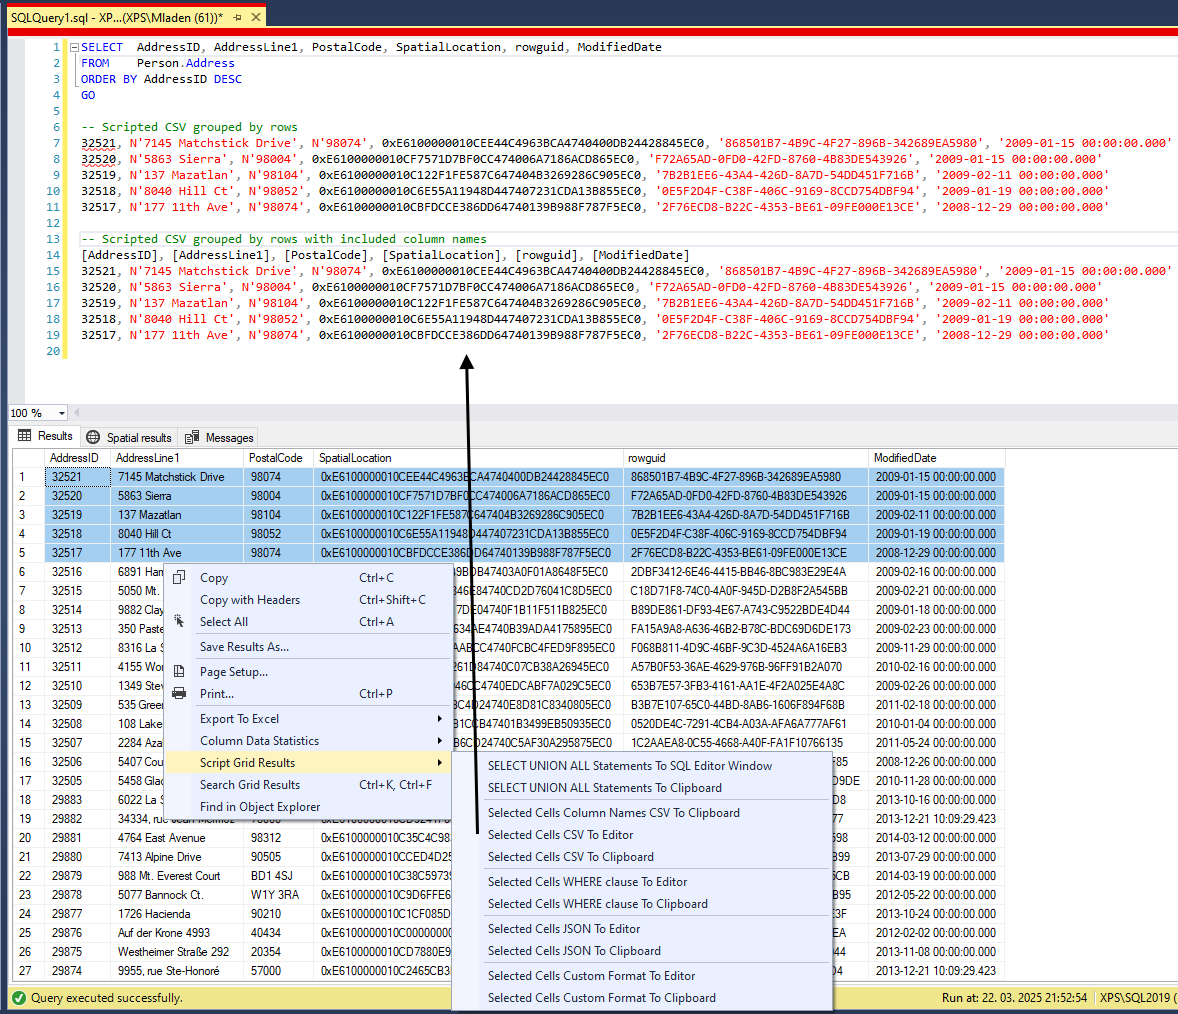Screen dimensions: 1178x1014
Task: Click the XPS\SQL2019 server status entry
Action: coord(1137,997)
